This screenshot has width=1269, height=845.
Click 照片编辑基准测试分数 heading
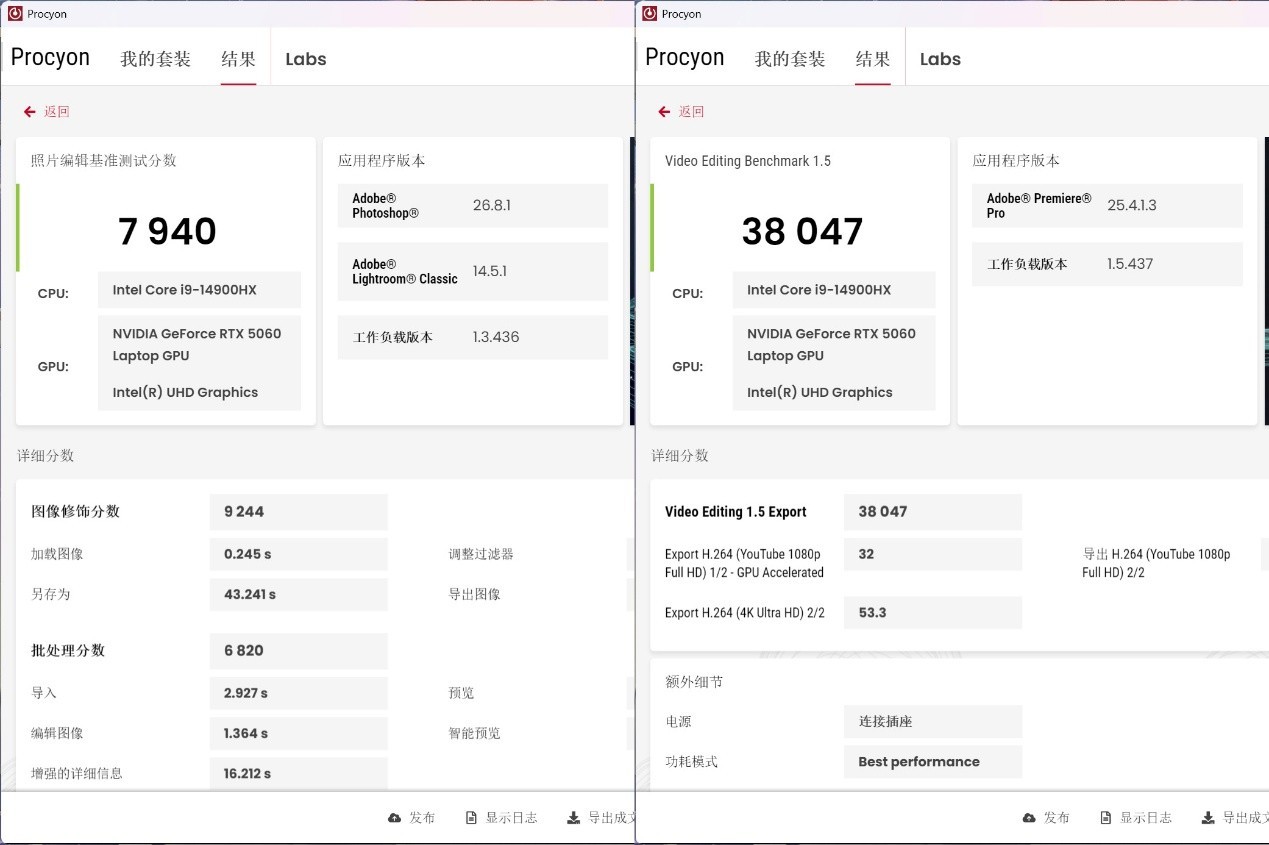(104, 161)
